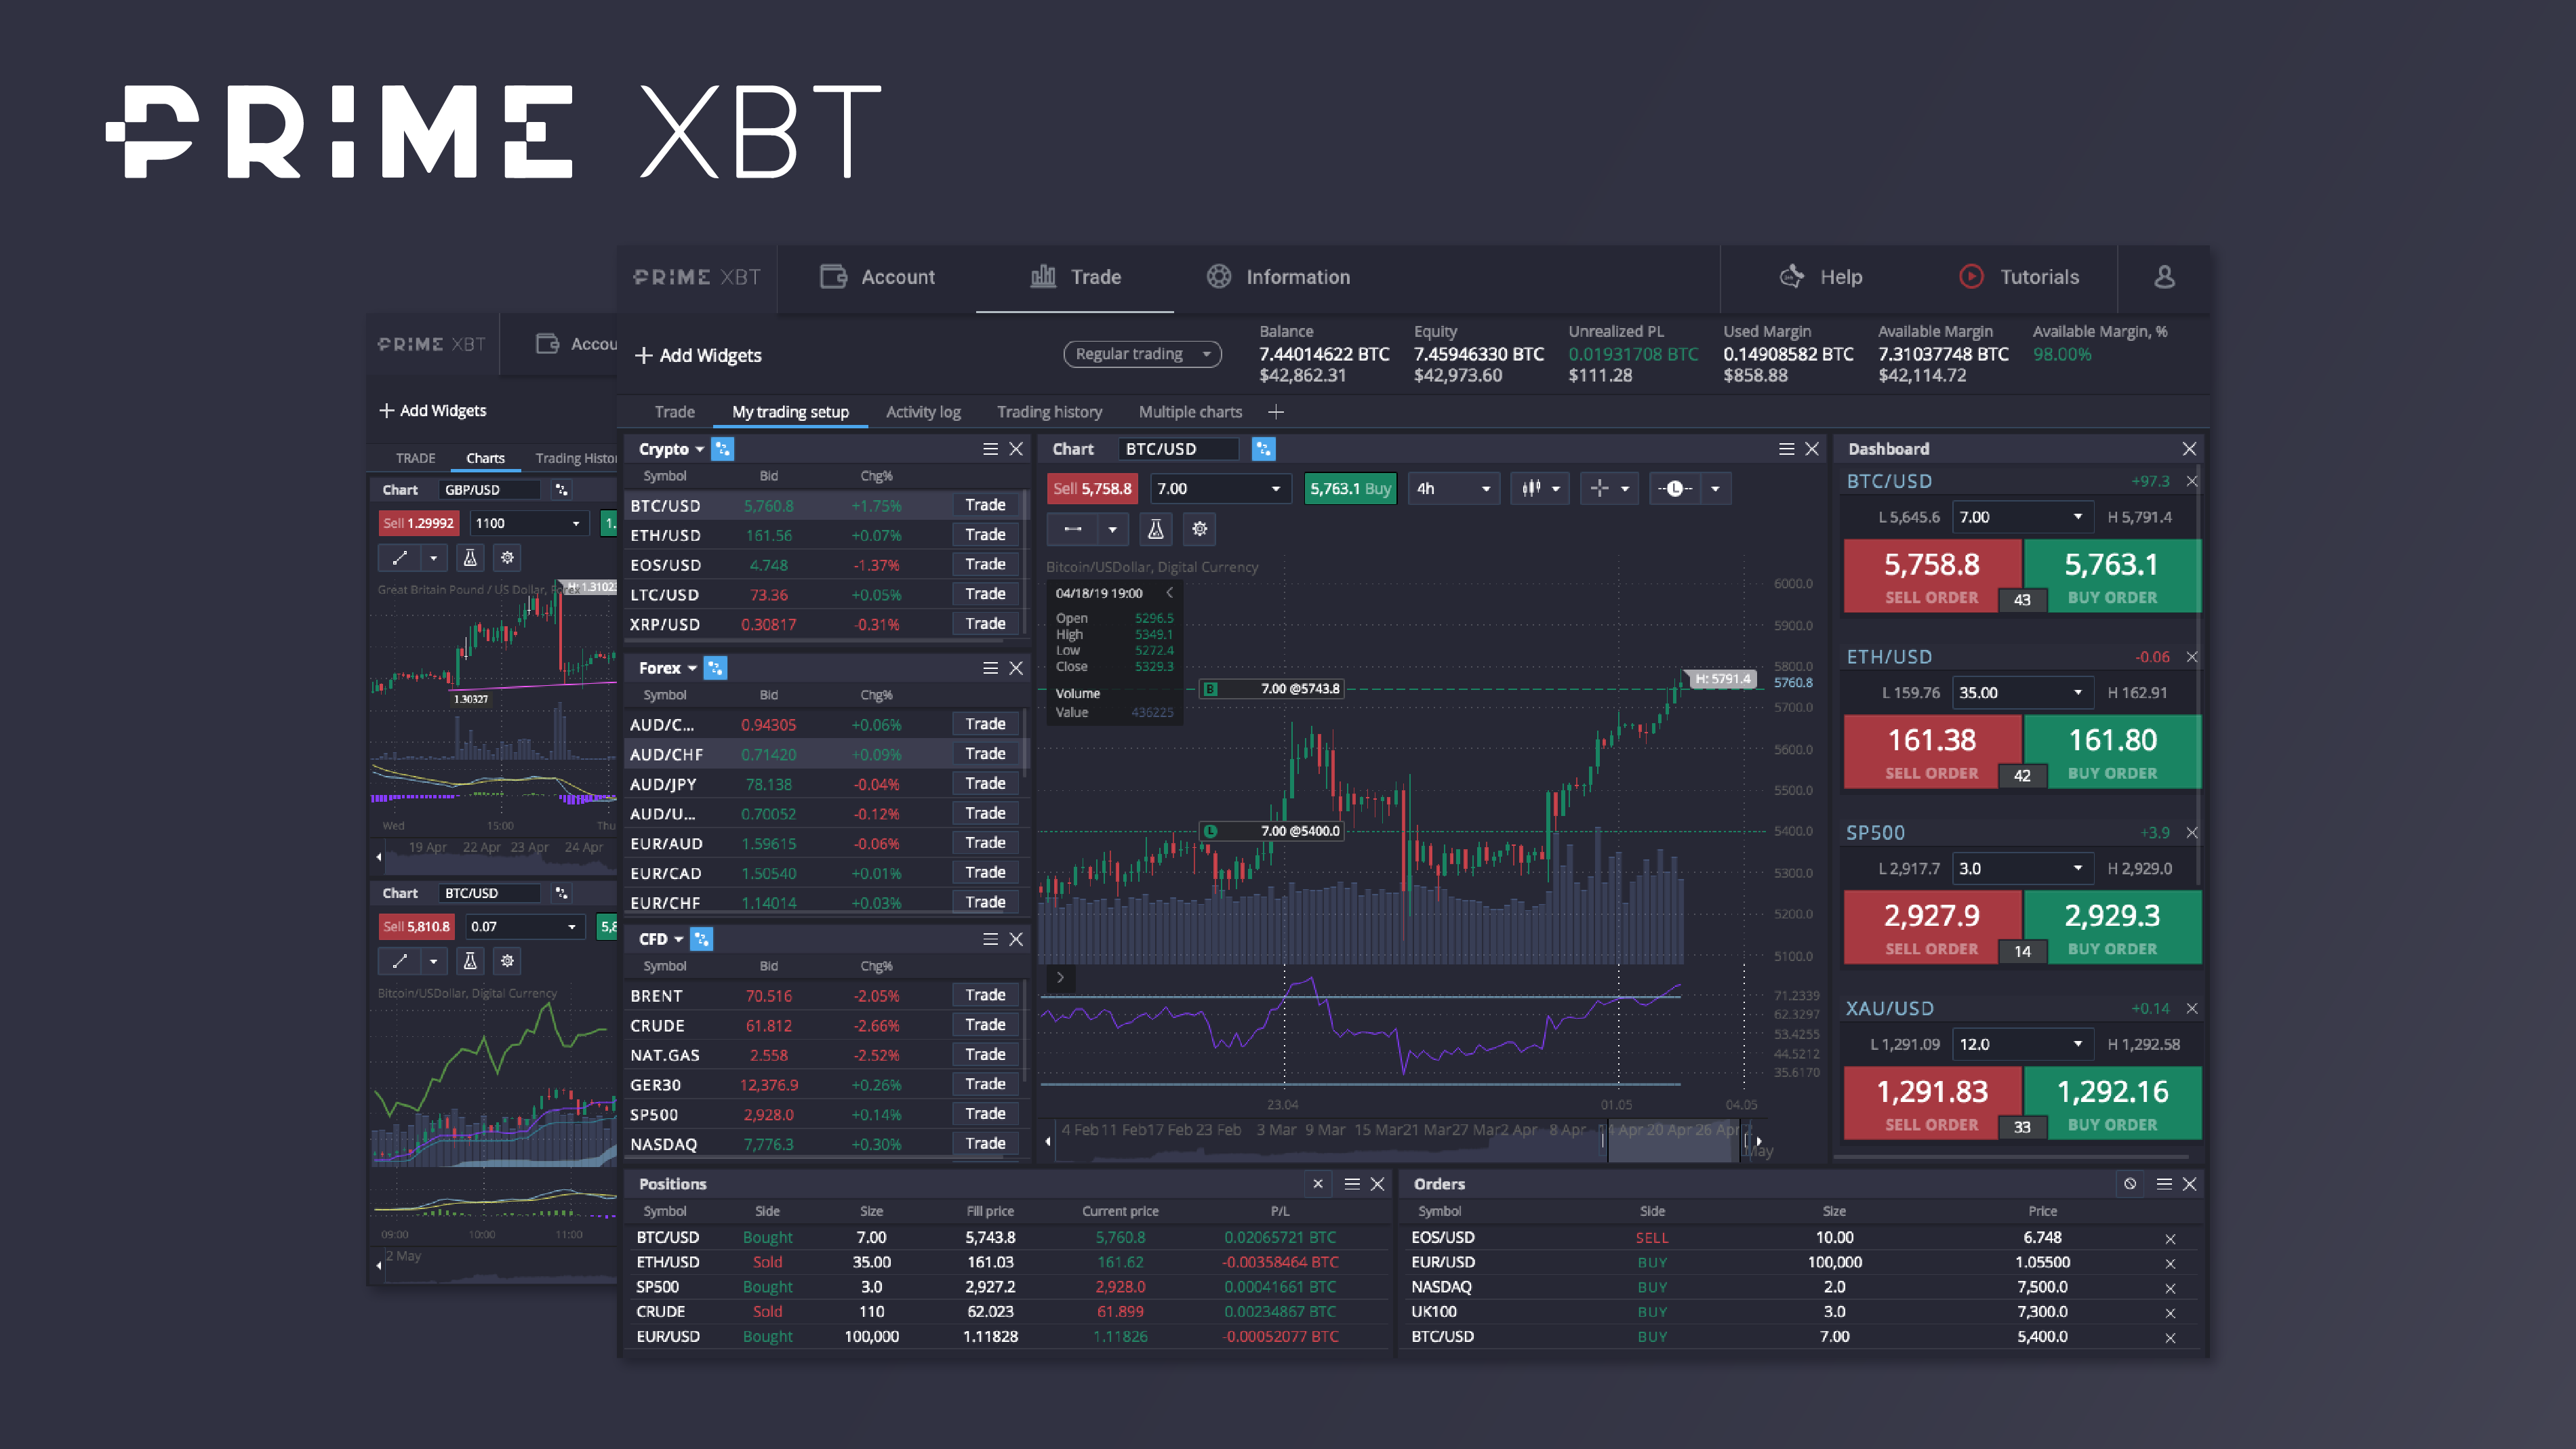Select the Activity log tab
2576x1449 pixels.
(x=922, y=411)
